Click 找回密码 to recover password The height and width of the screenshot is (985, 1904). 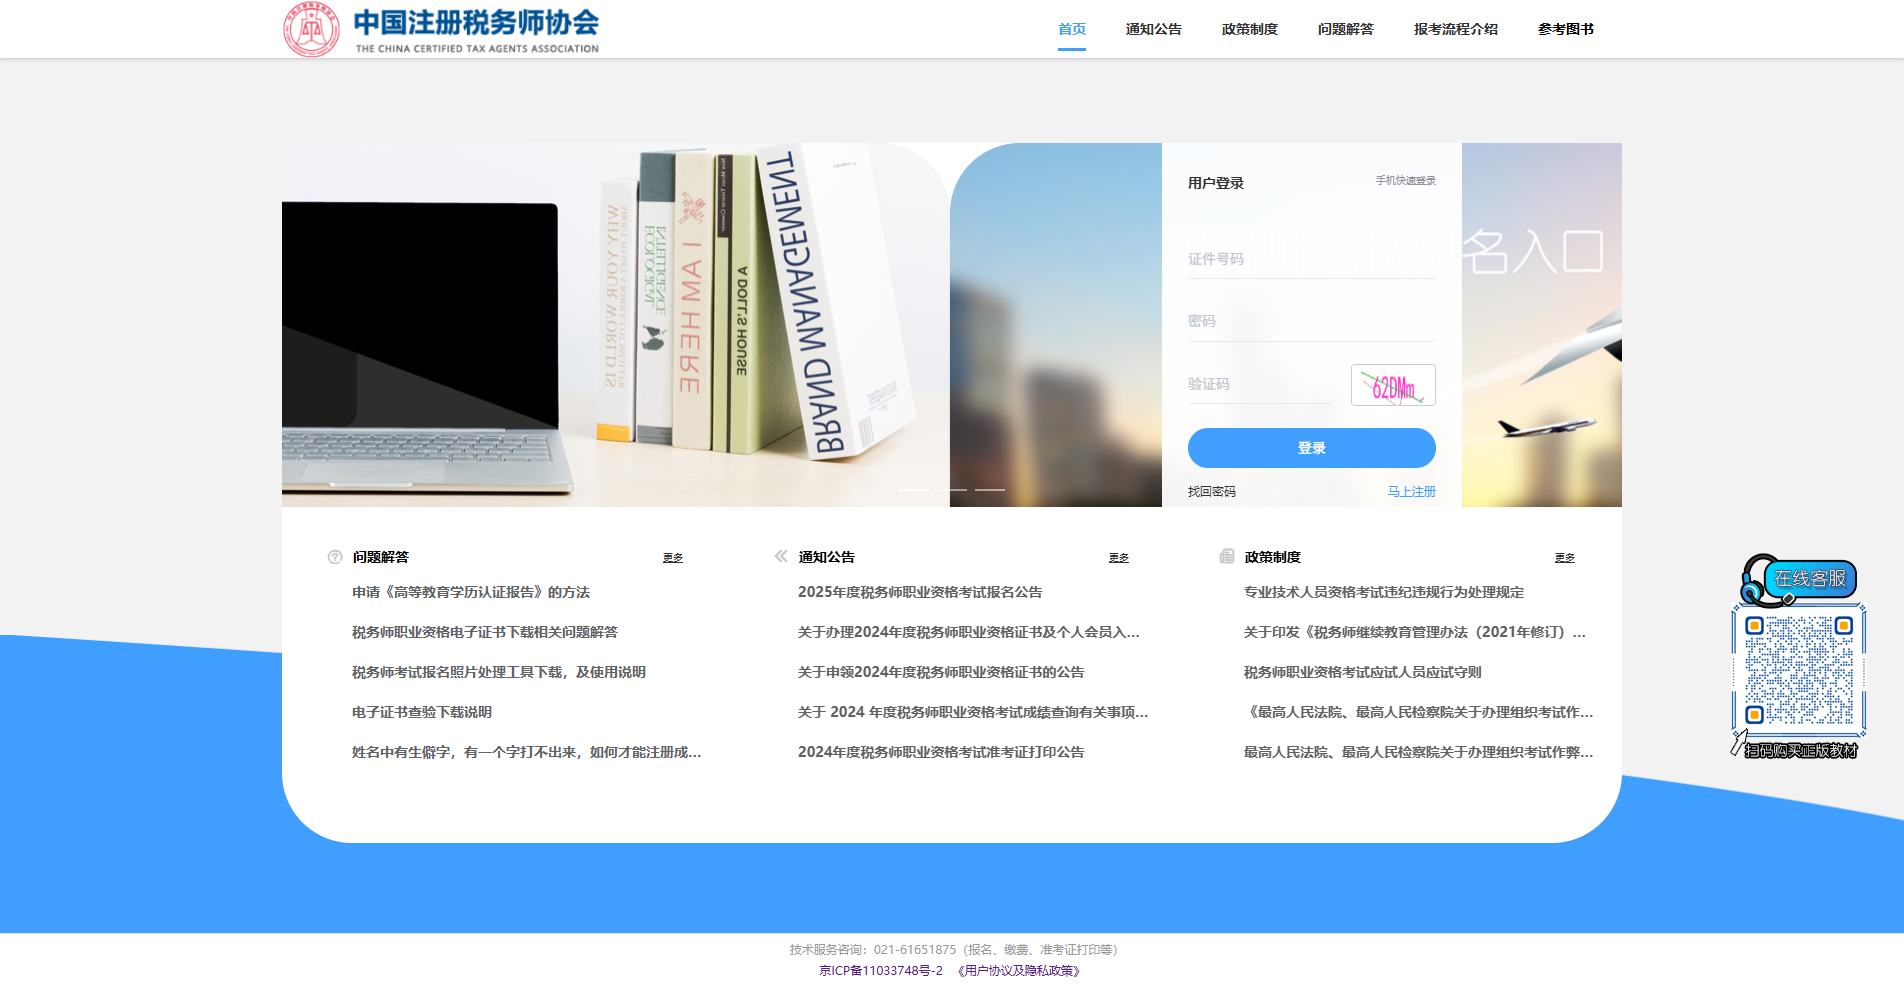pos(1210,491)
